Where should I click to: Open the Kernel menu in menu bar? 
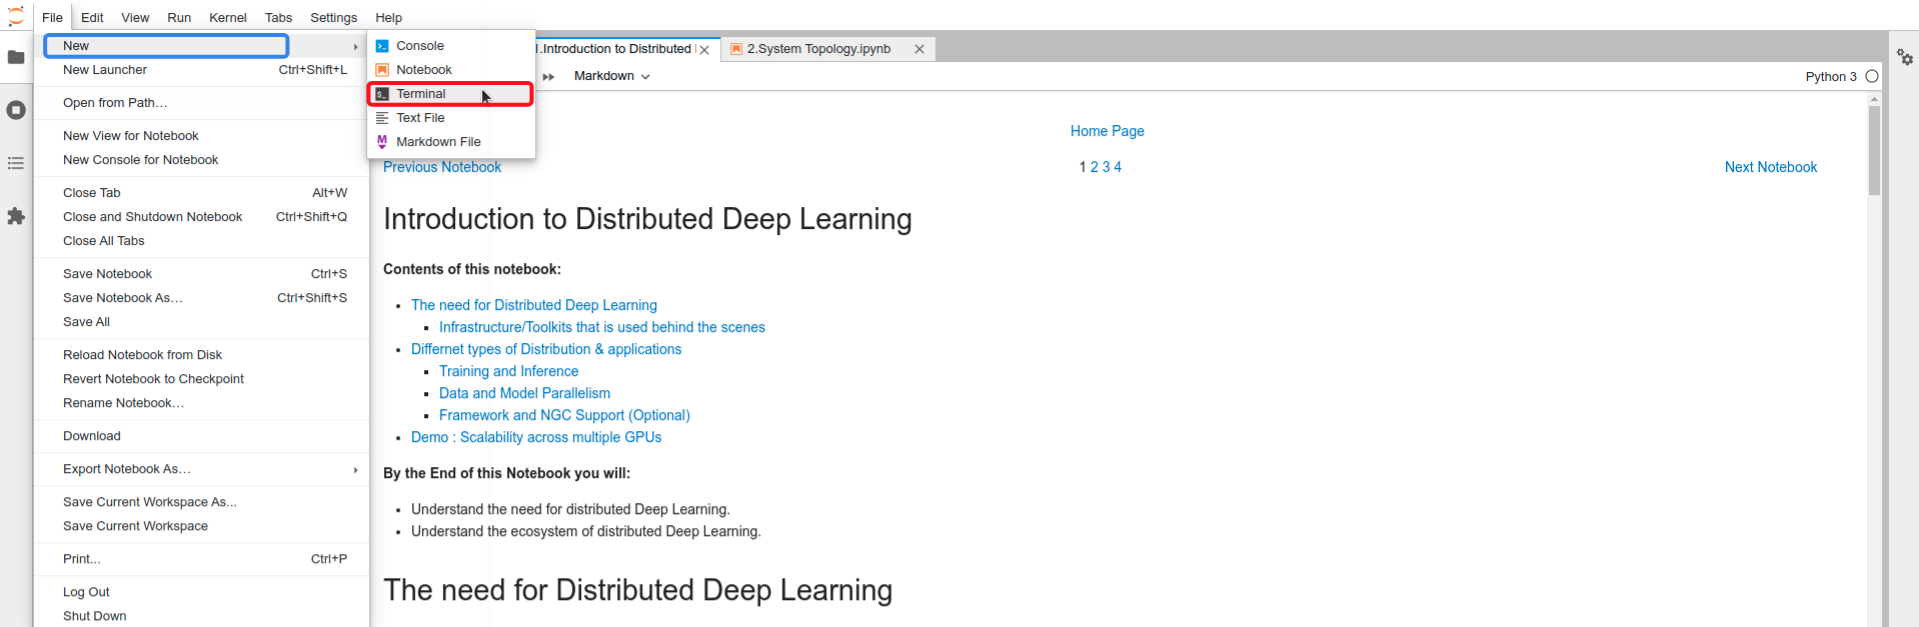227,18
